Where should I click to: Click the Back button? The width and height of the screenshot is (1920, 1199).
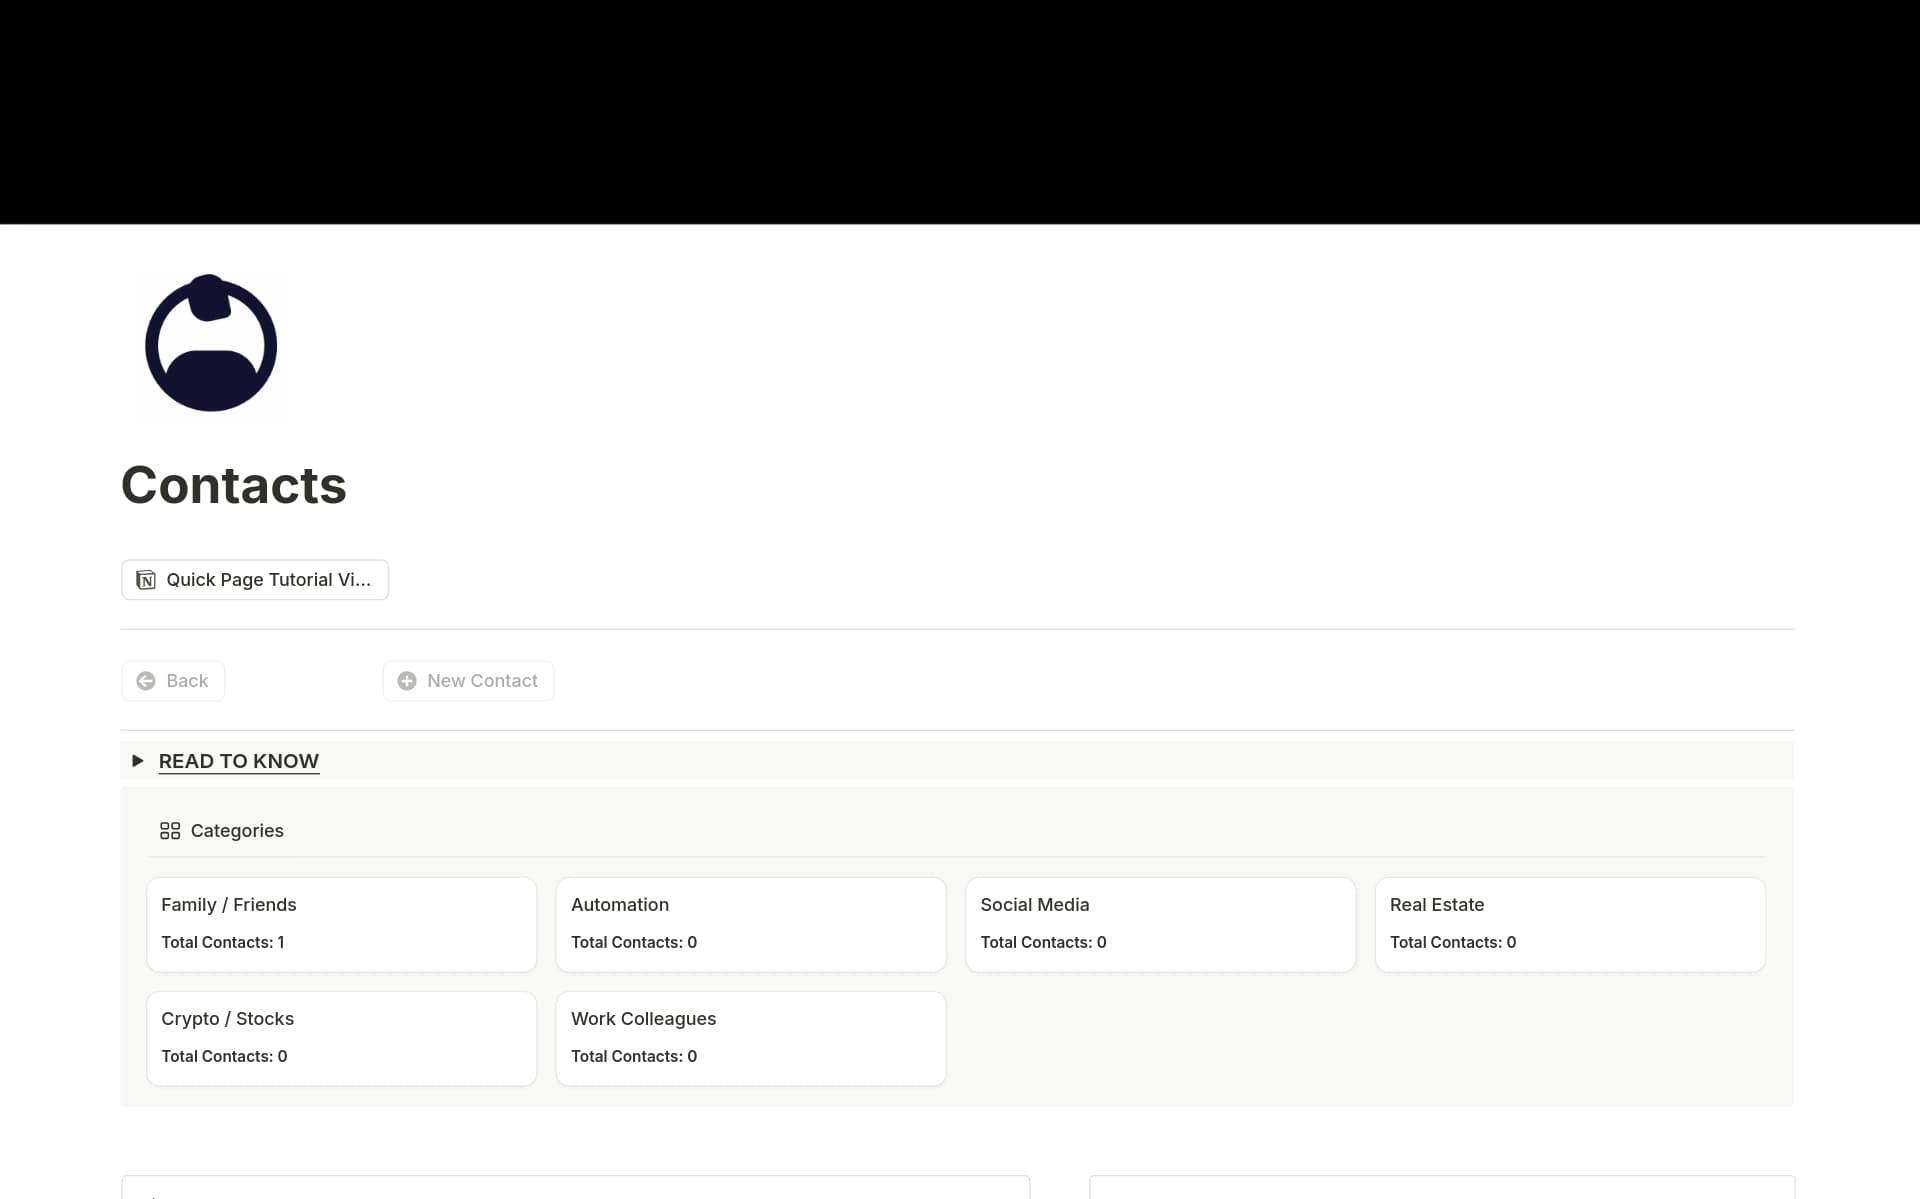[x=172, y=681]
